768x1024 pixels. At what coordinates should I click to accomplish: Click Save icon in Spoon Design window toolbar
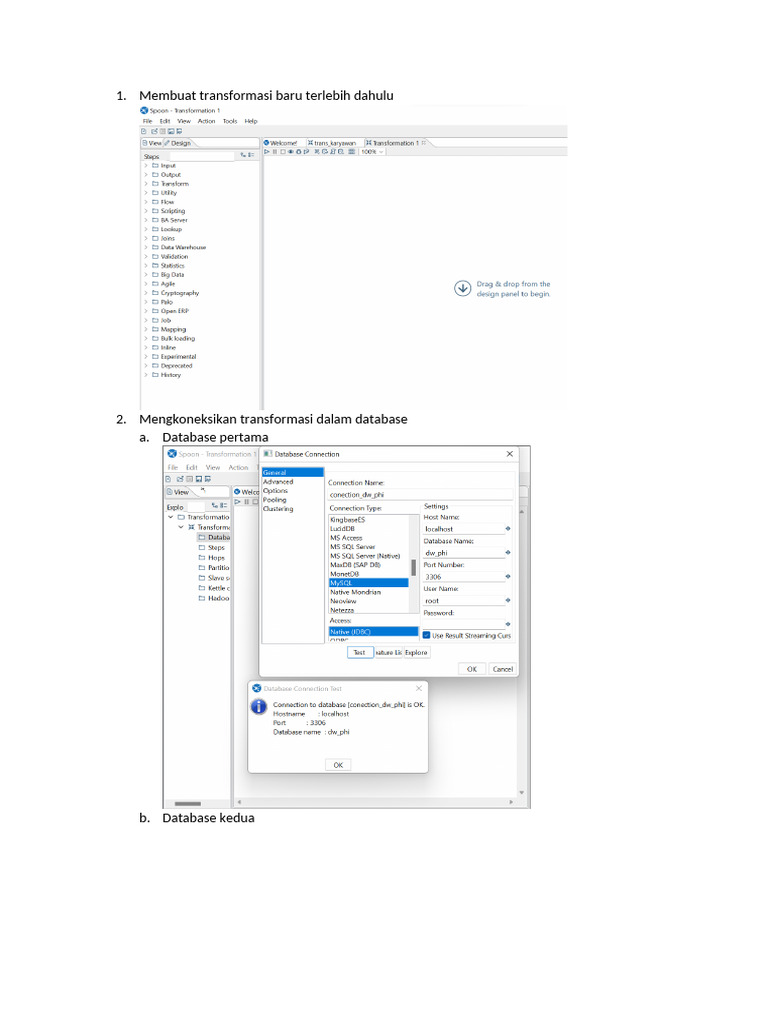pyautogui.click(x=171, y=131)
